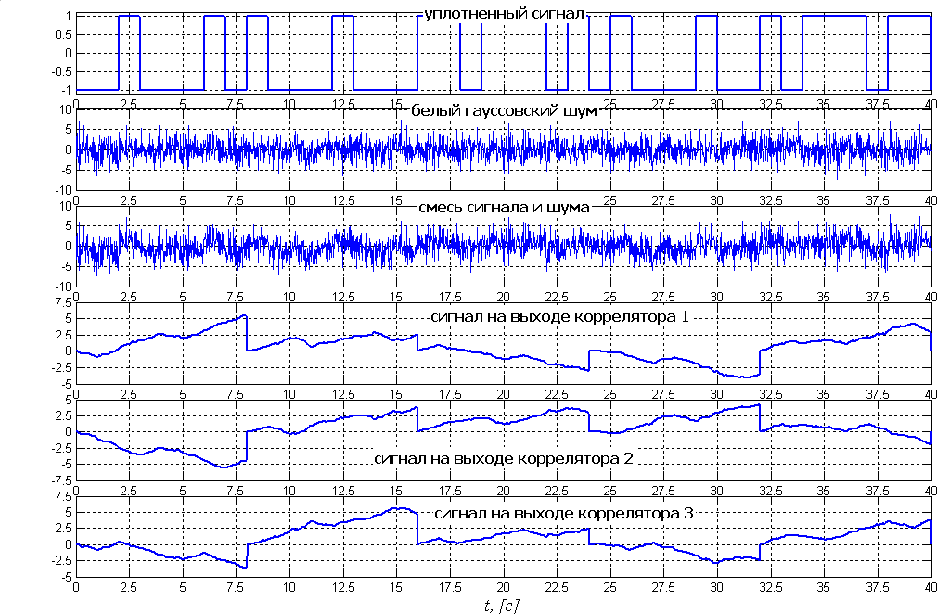
Task: Click the '20' x-tick of bottom plot
Action: tap(503, 587)
